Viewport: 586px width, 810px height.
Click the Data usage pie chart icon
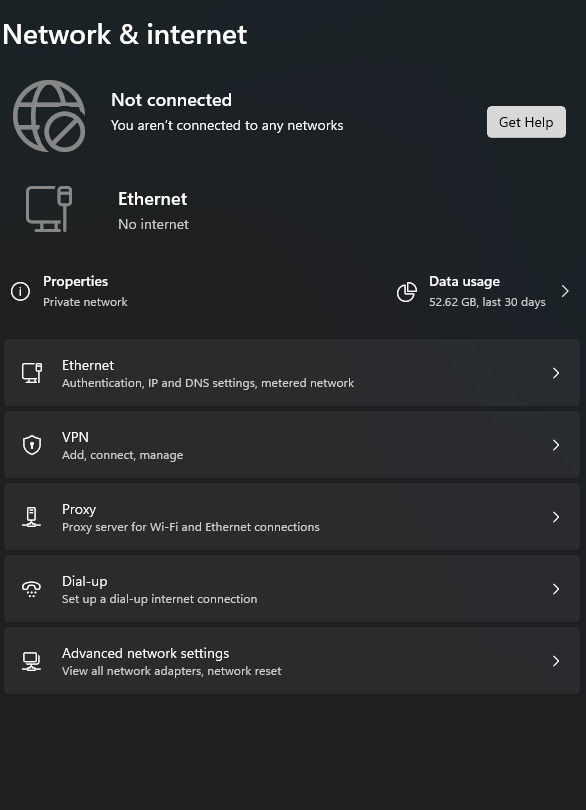click(407, 292)
